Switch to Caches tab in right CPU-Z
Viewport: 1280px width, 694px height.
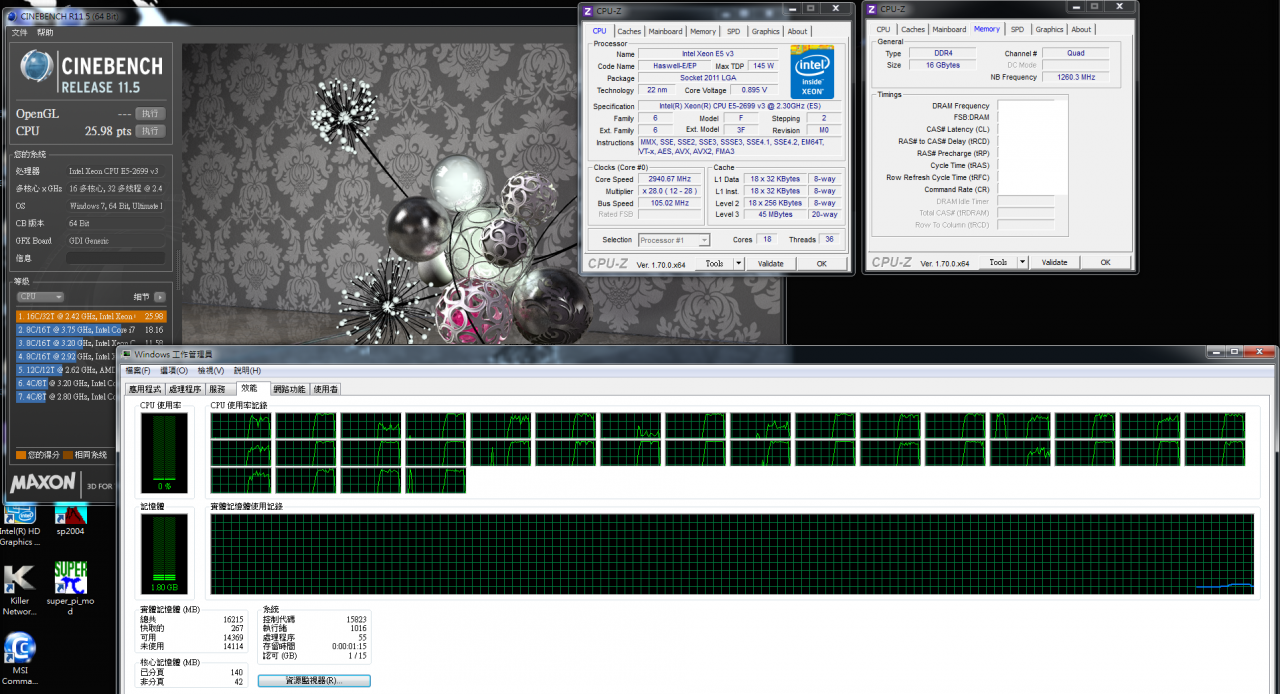[x=913, y=29]
